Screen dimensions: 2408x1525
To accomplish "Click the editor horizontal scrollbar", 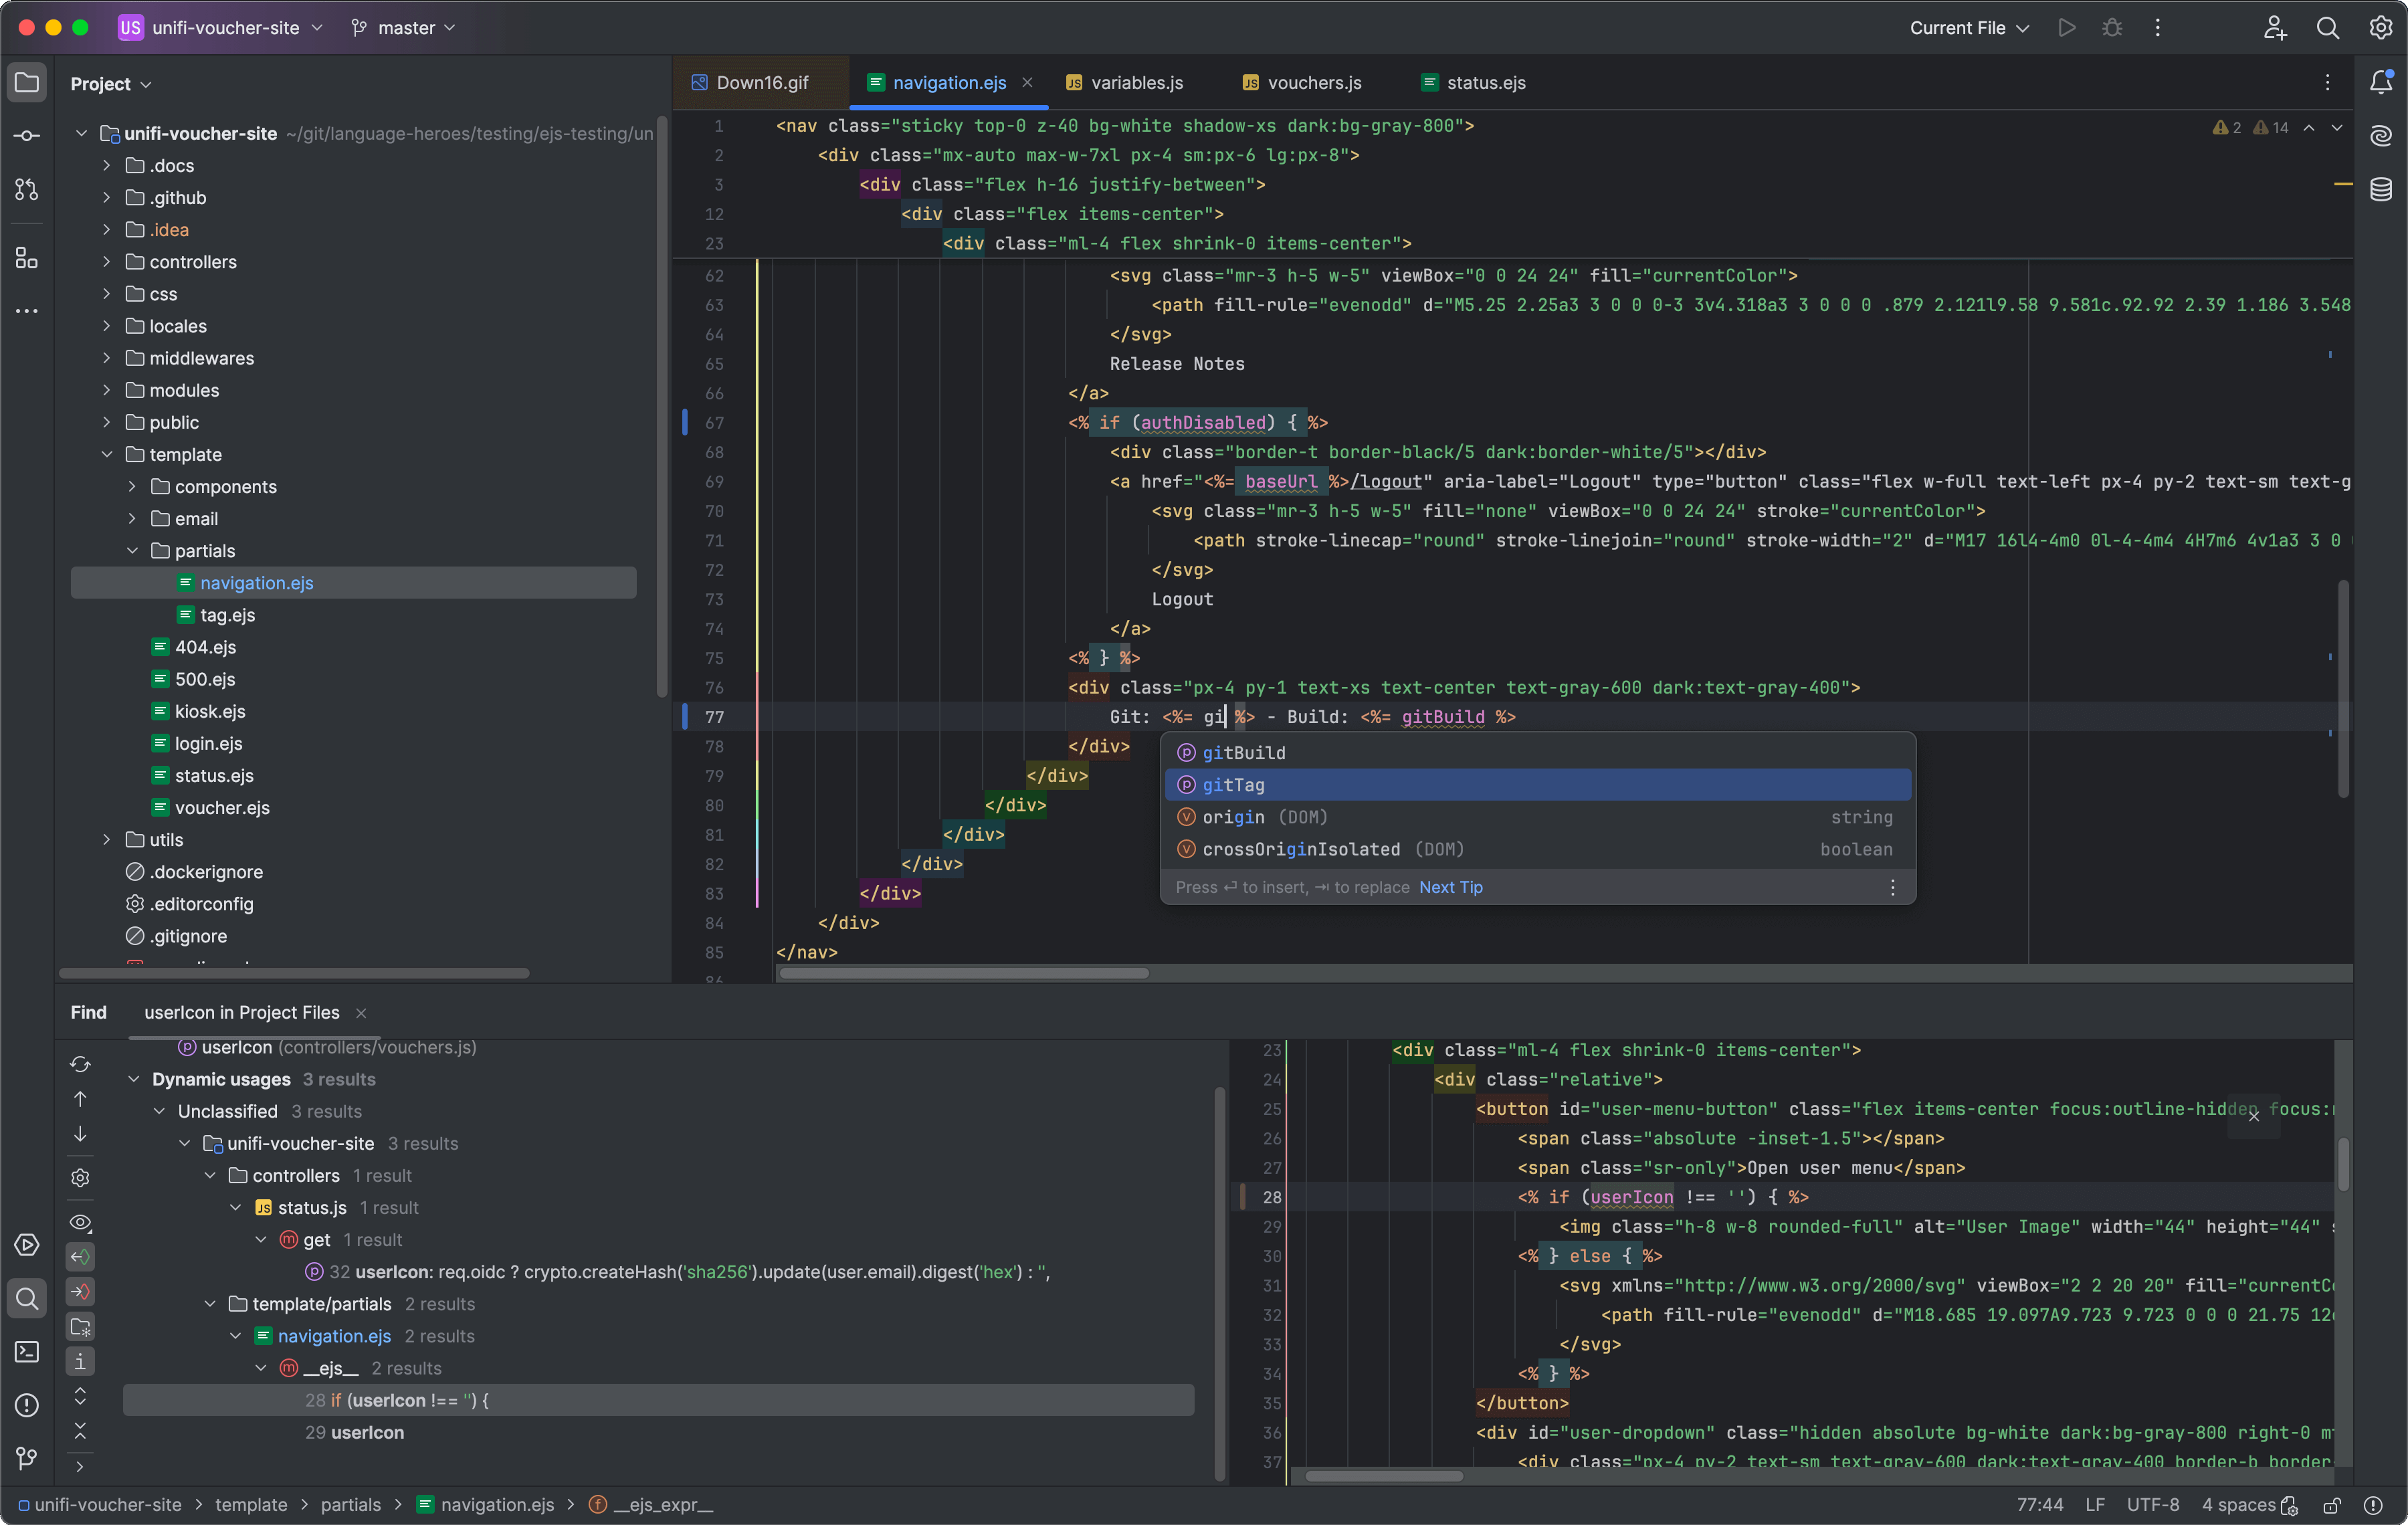I will [x=964, y=973].
